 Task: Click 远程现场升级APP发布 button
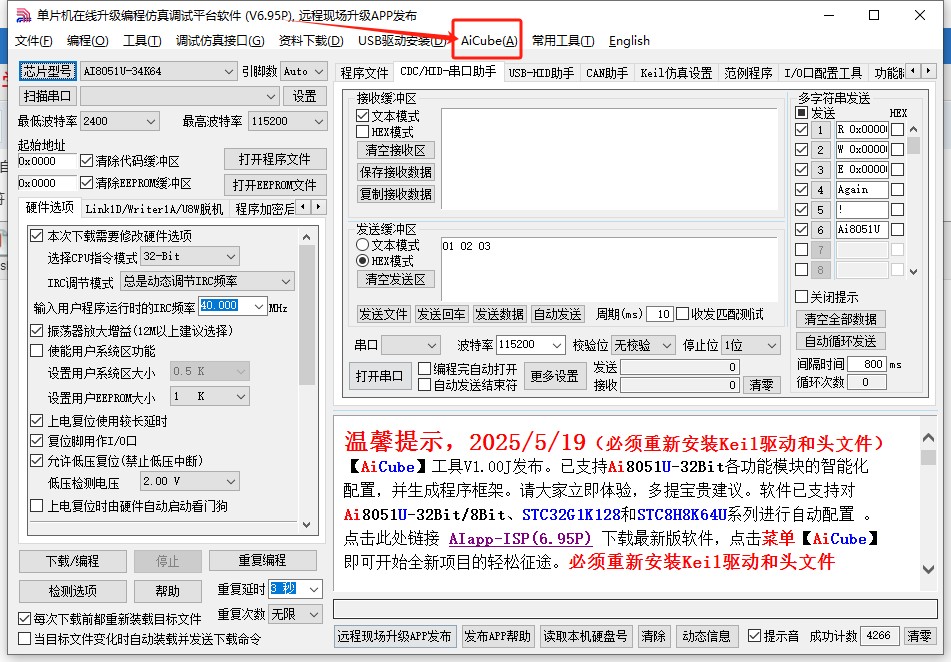pyautogui.click(x=395, y=636)
